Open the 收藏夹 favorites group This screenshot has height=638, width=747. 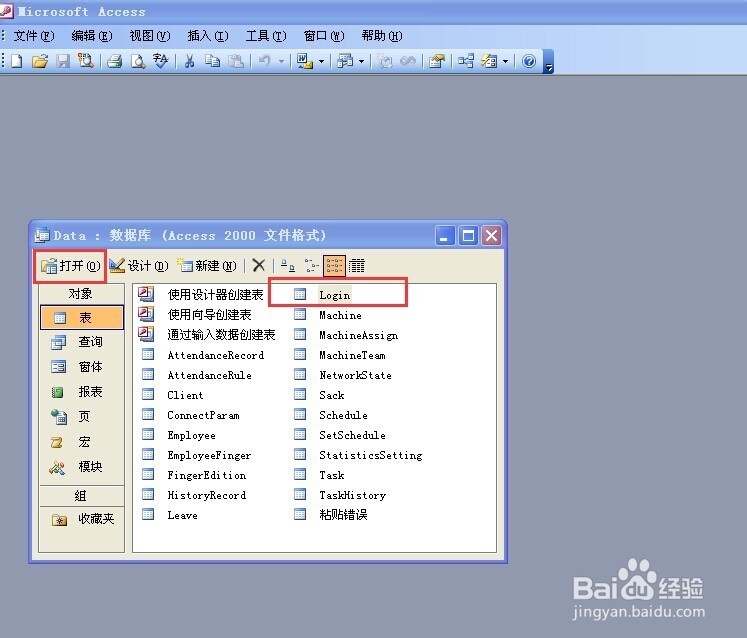point(82,519)
